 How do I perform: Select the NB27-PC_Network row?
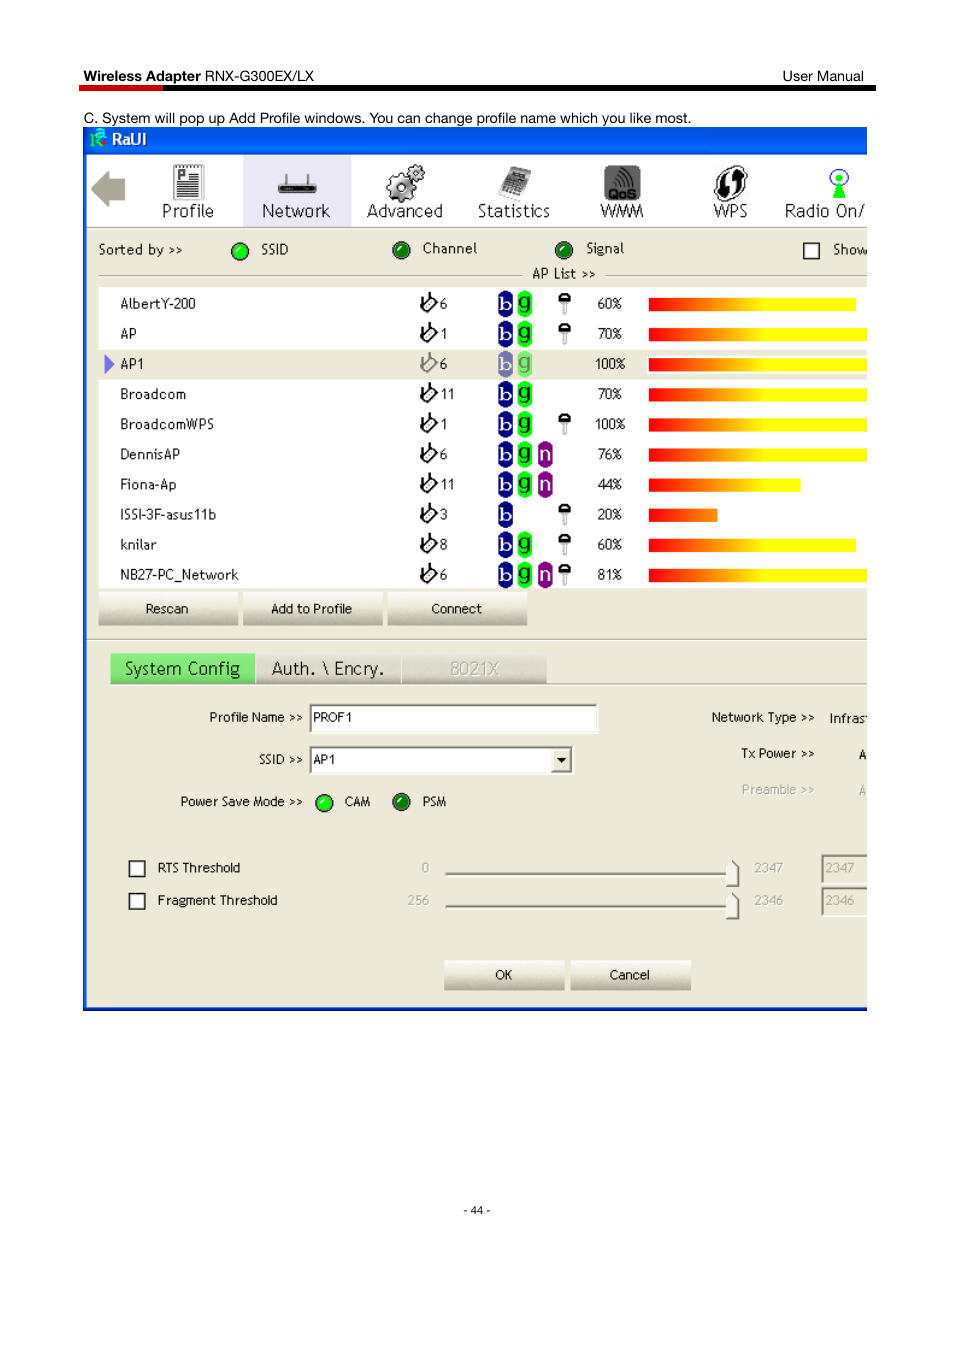pos(483,574)
